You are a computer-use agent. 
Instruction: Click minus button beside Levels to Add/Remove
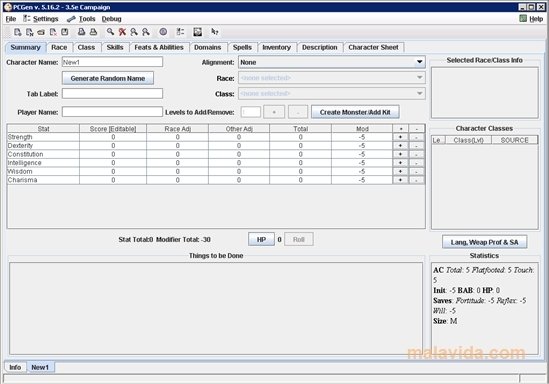[x=298, y=112]
